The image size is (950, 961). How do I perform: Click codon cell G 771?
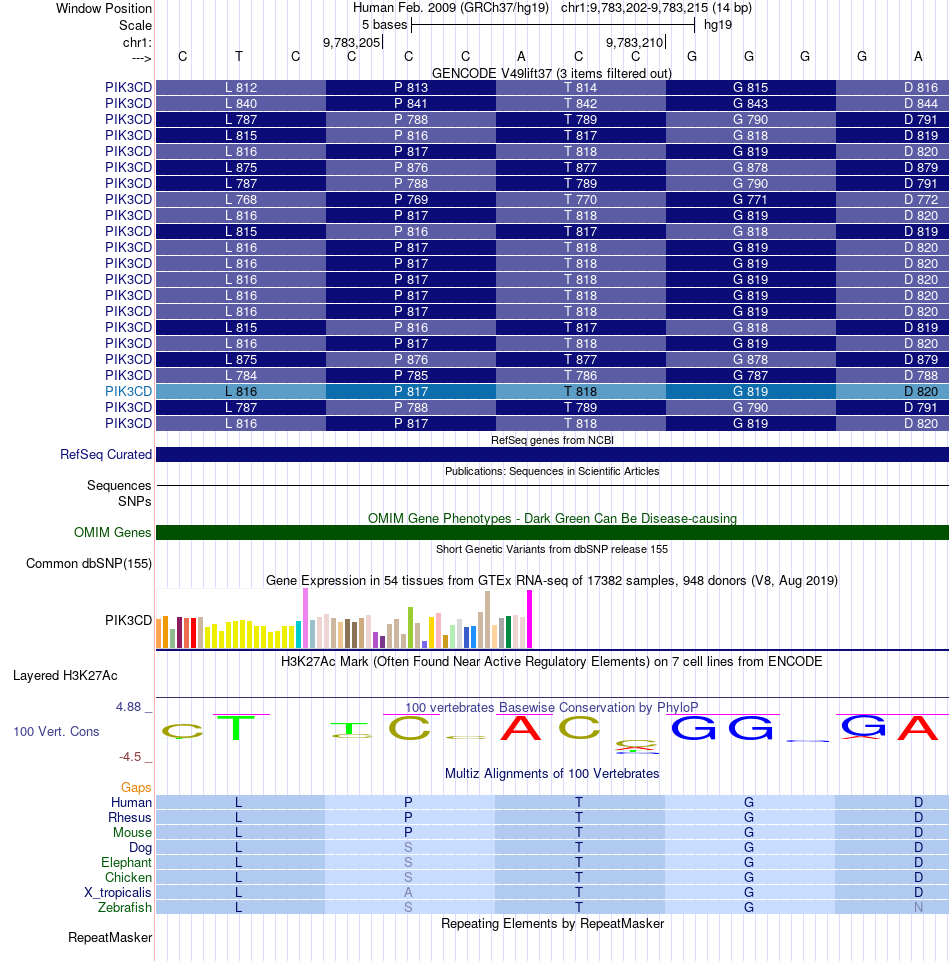[x=750, y=199]
